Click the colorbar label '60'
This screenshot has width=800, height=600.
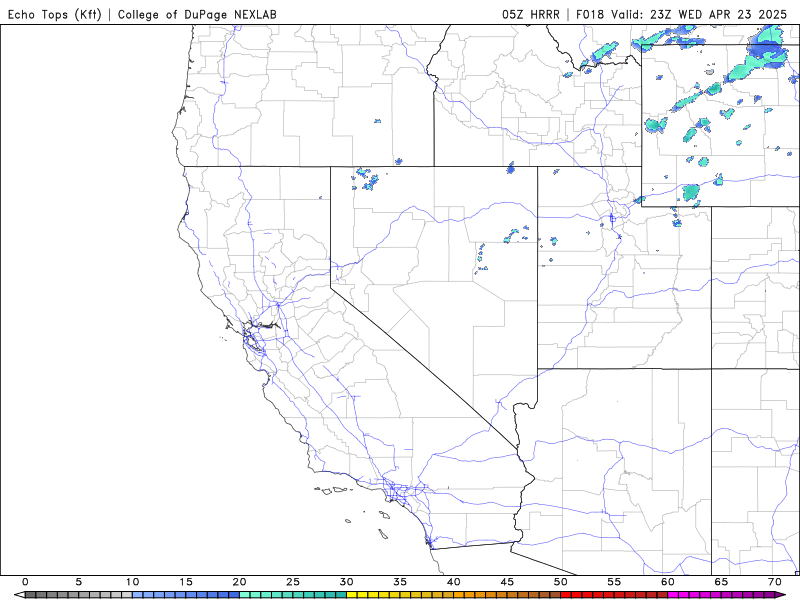click(x=668, y=582)
